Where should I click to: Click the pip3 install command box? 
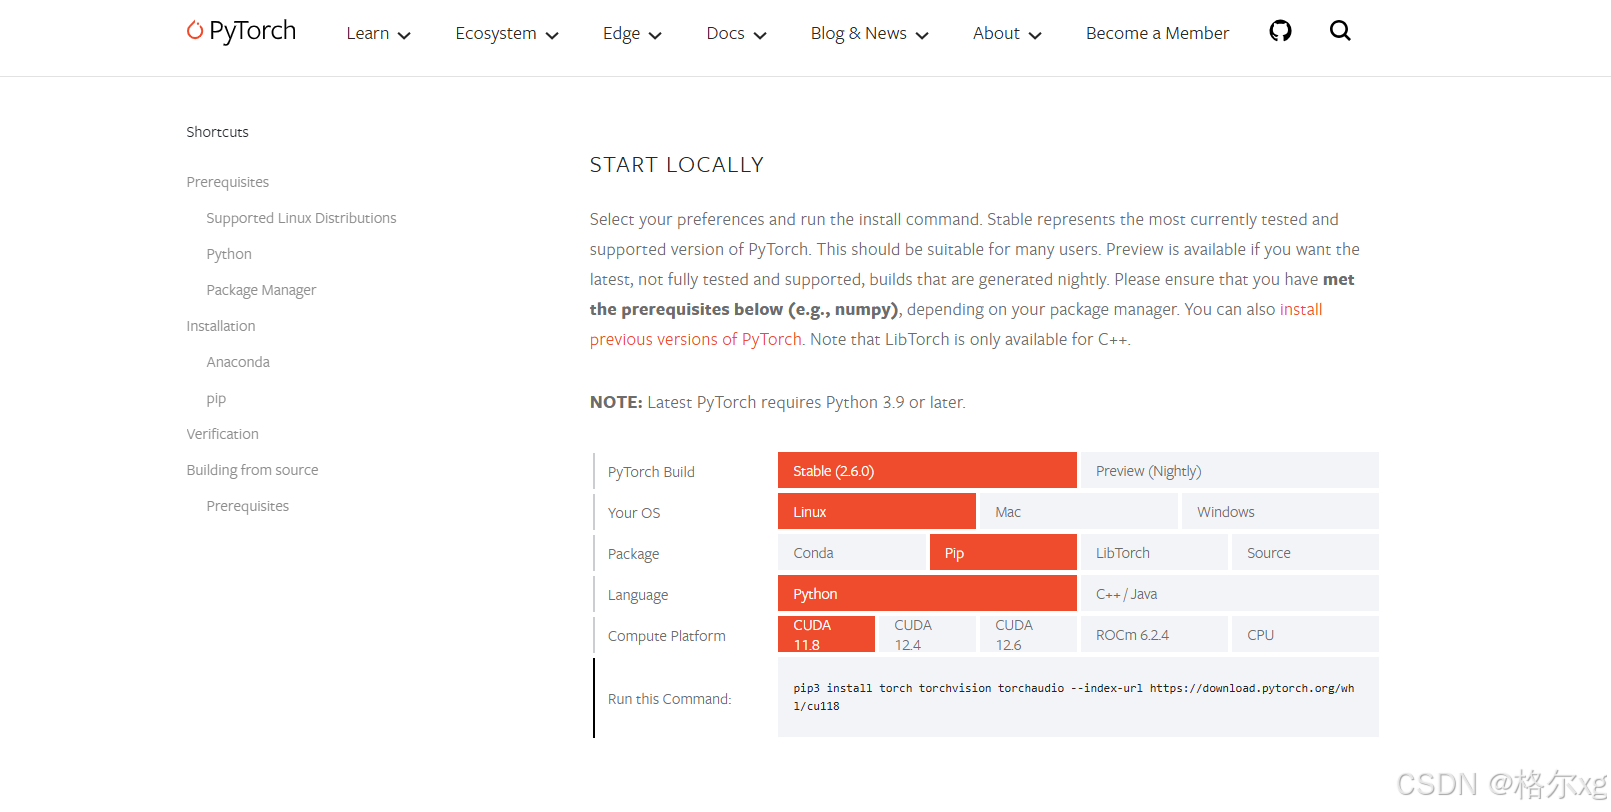click(x=1078, y=697)
